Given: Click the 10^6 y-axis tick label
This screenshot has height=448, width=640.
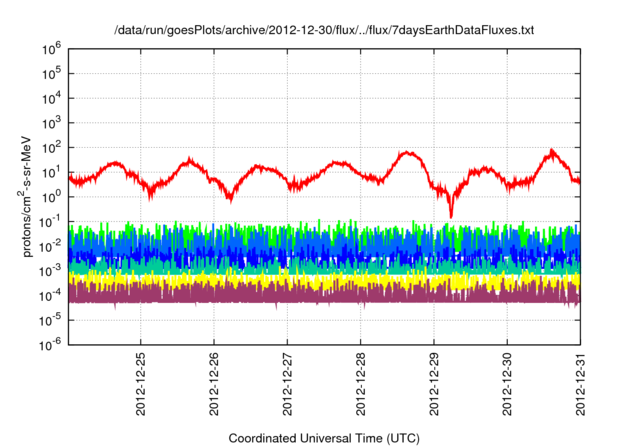Looking at the screenshot, I should 52,49.
